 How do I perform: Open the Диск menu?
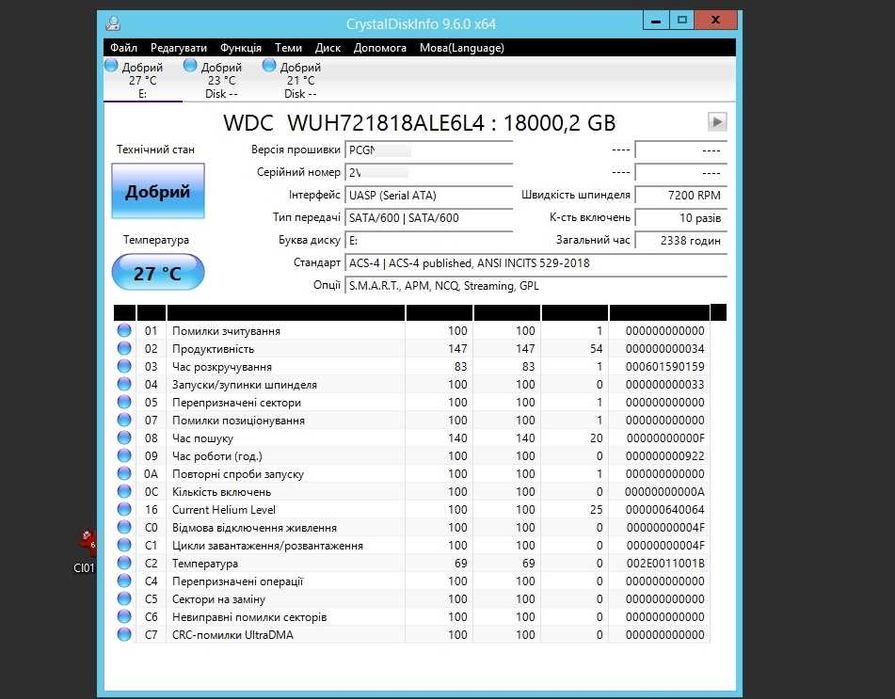tap(328, 48)
